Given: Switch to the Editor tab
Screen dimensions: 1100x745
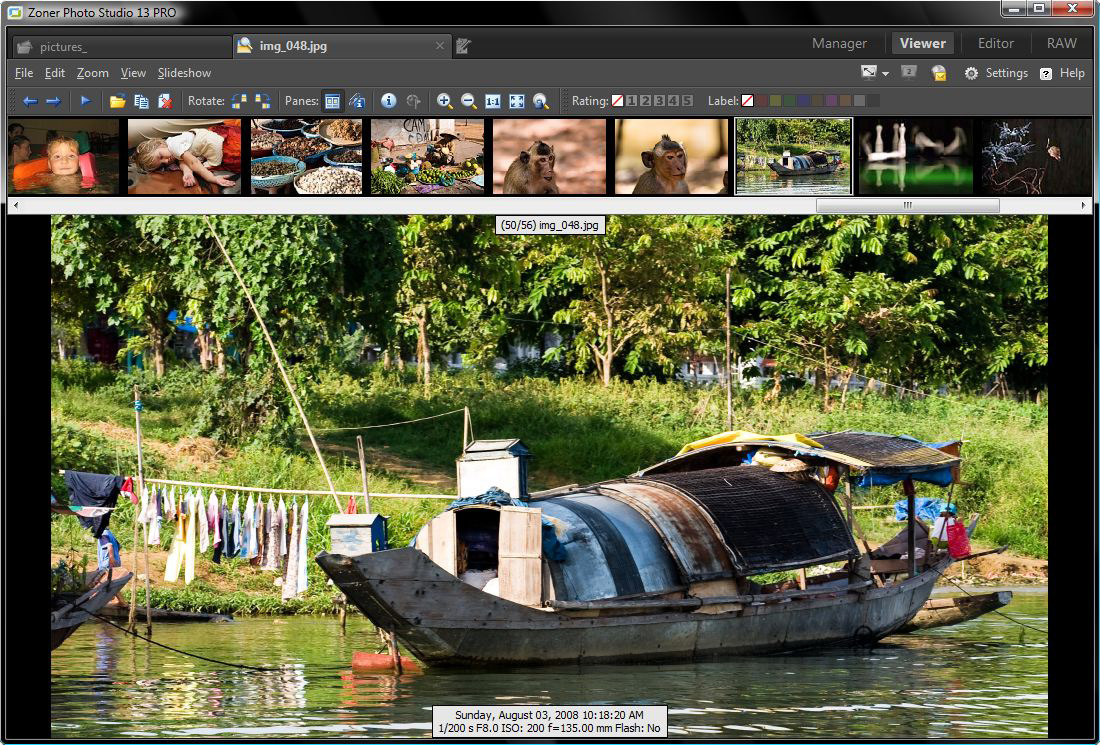Looking at the screenshot, I should tap(995, 43).
